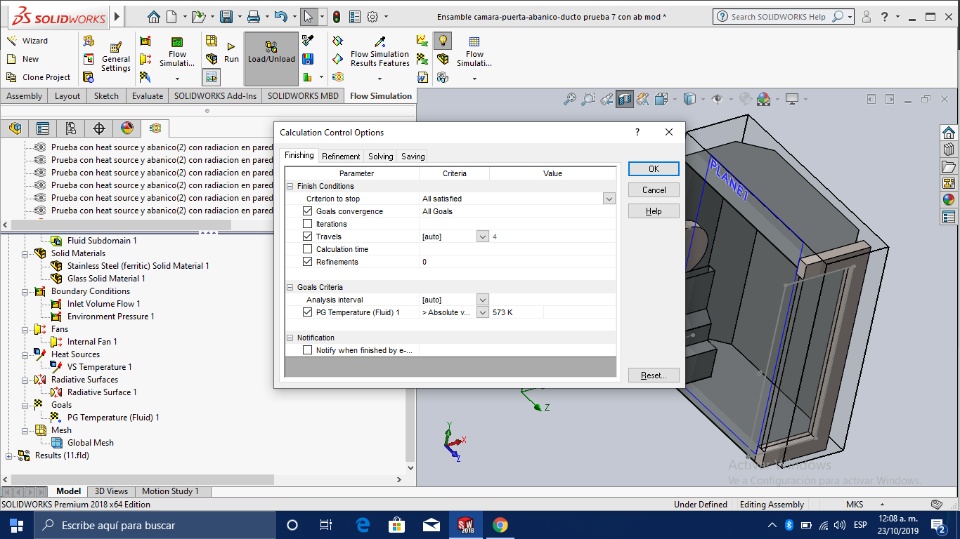Viewport: 960px width, 539px height.
Task: Open DisplayManager color sphere tab
Action: (x=127, y=128)
